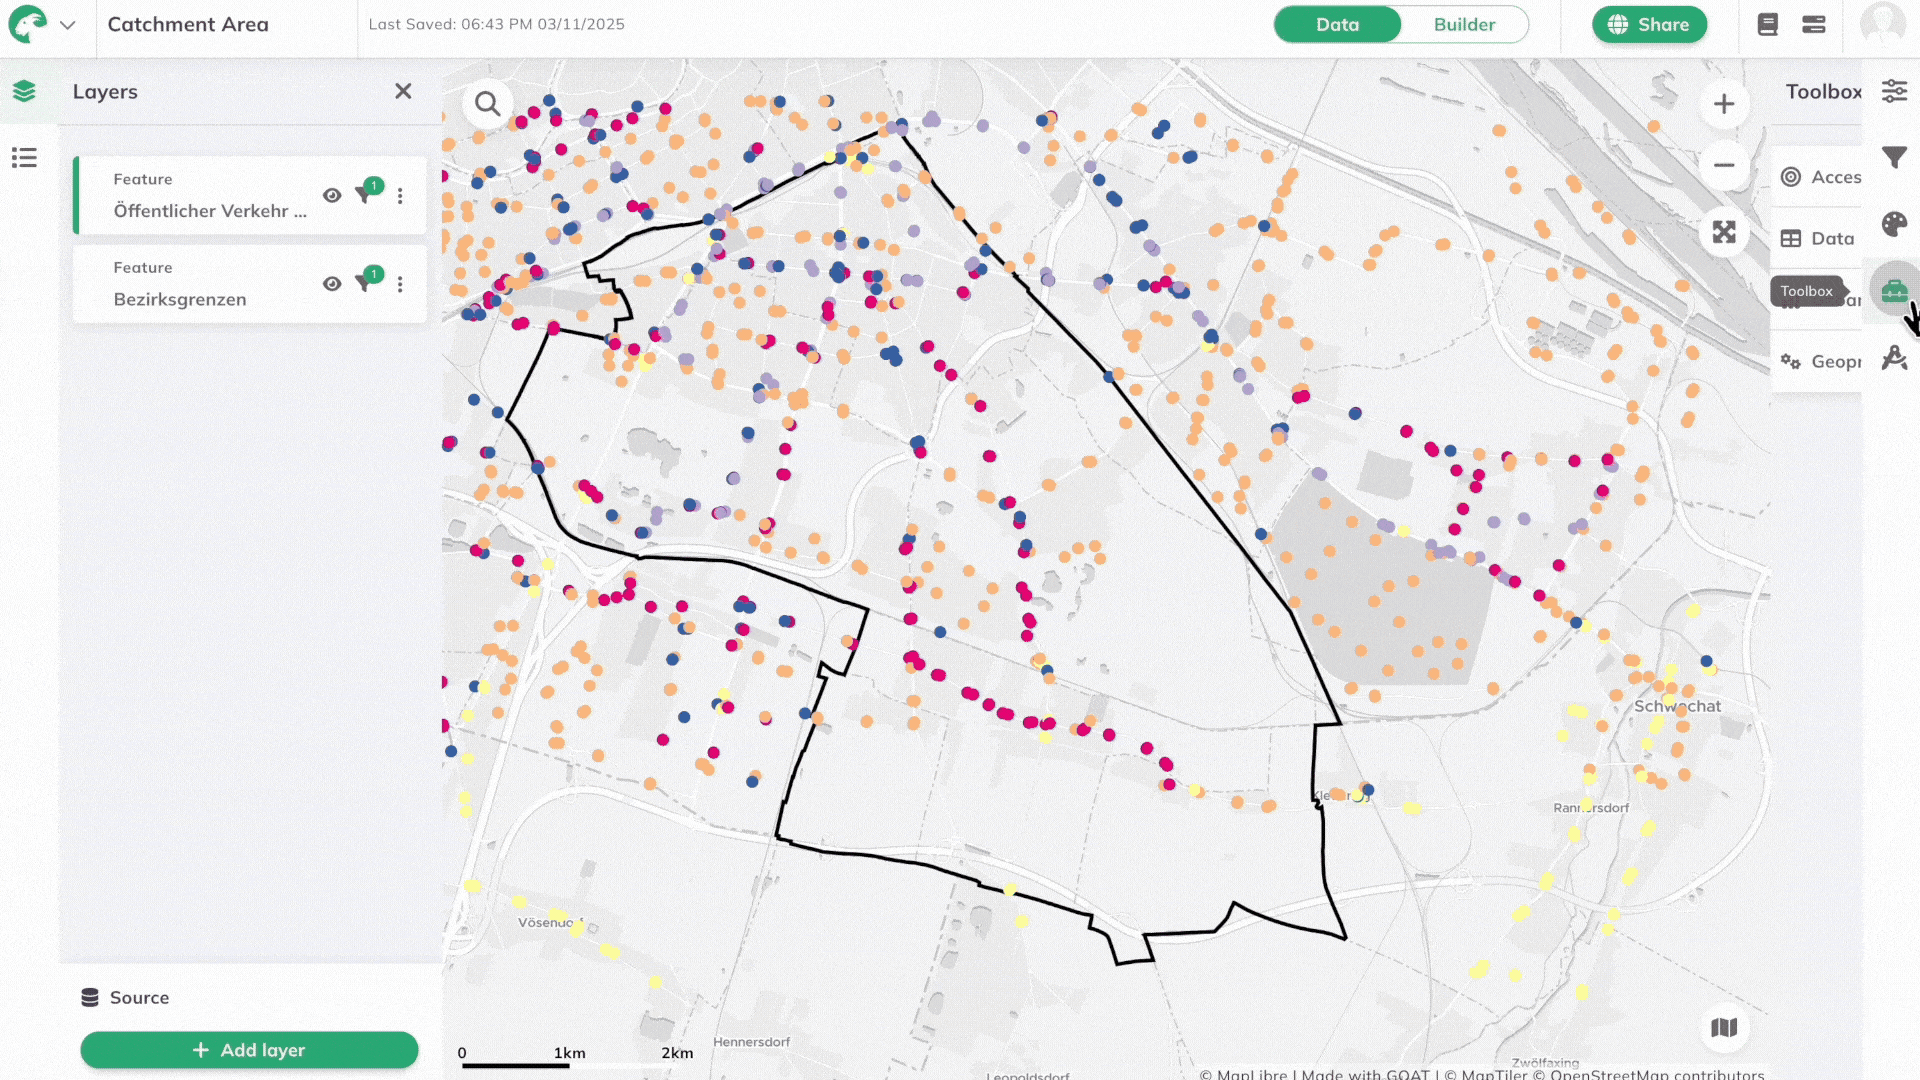This screenshot has width=1920, height=1080.
Task: Click the Catchment Area title field
Action: click(187, 24)
